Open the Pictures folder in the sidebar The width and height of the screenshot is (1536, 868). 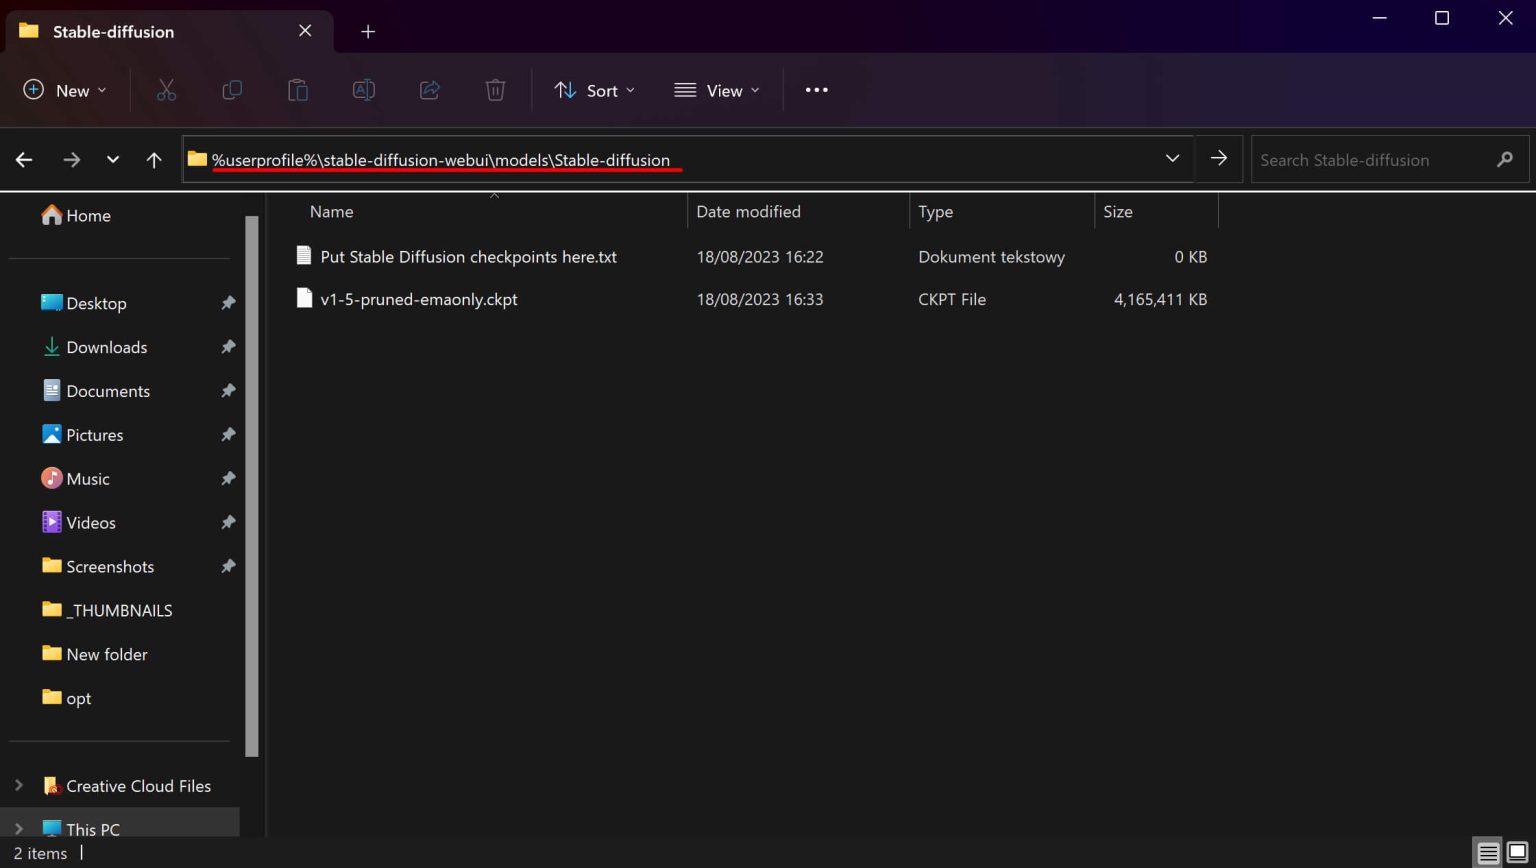click(95, 434)
